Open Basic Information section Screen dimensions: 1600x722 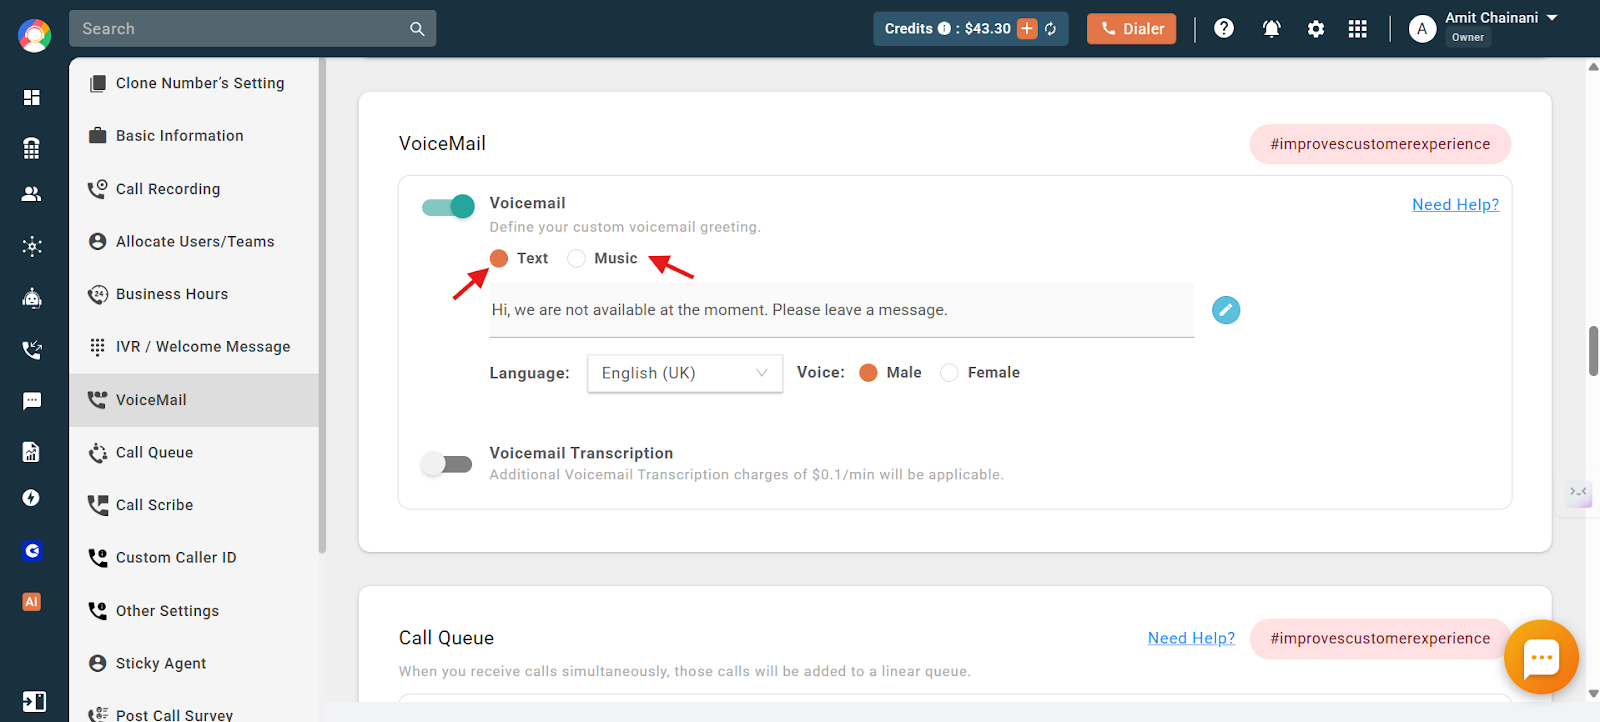point(194,136)
